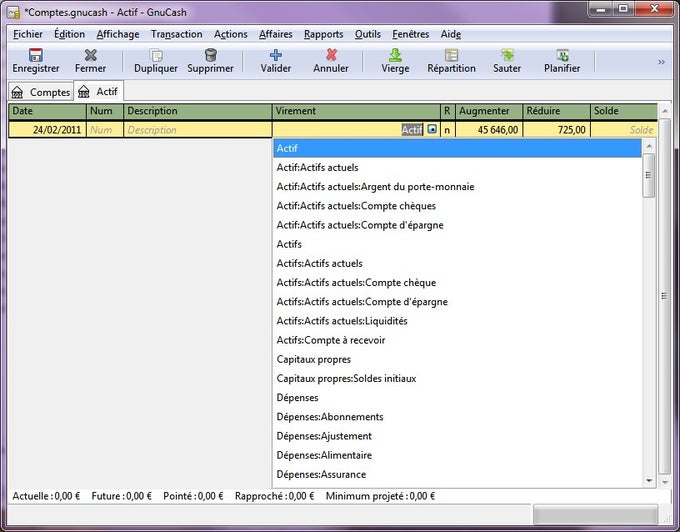Click the account list scrollbar thumb
Viewport: 680px width, 532px height.
click(x=649, y=175)
